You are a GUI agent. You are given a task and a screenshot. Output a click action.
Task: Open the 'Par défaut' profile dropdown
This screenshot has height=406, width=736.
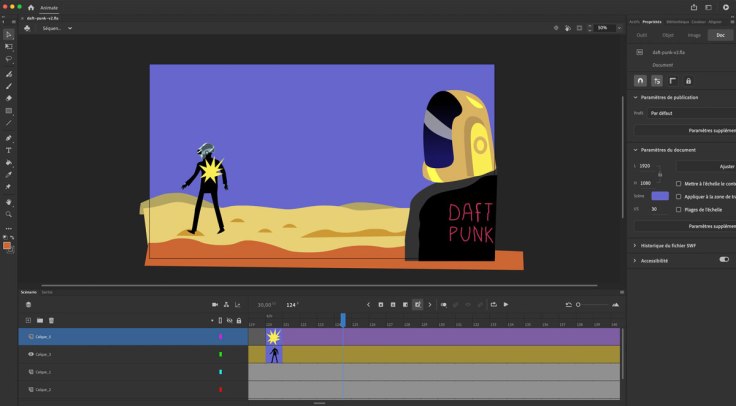(692, 113)
